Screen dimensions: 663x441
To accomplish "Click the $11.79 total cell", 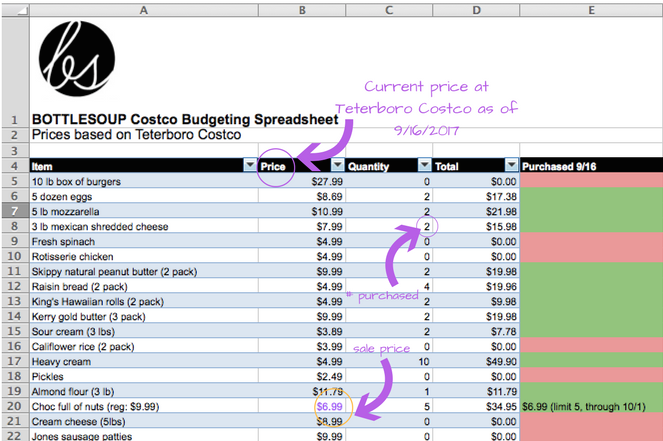I will [476, 392].
